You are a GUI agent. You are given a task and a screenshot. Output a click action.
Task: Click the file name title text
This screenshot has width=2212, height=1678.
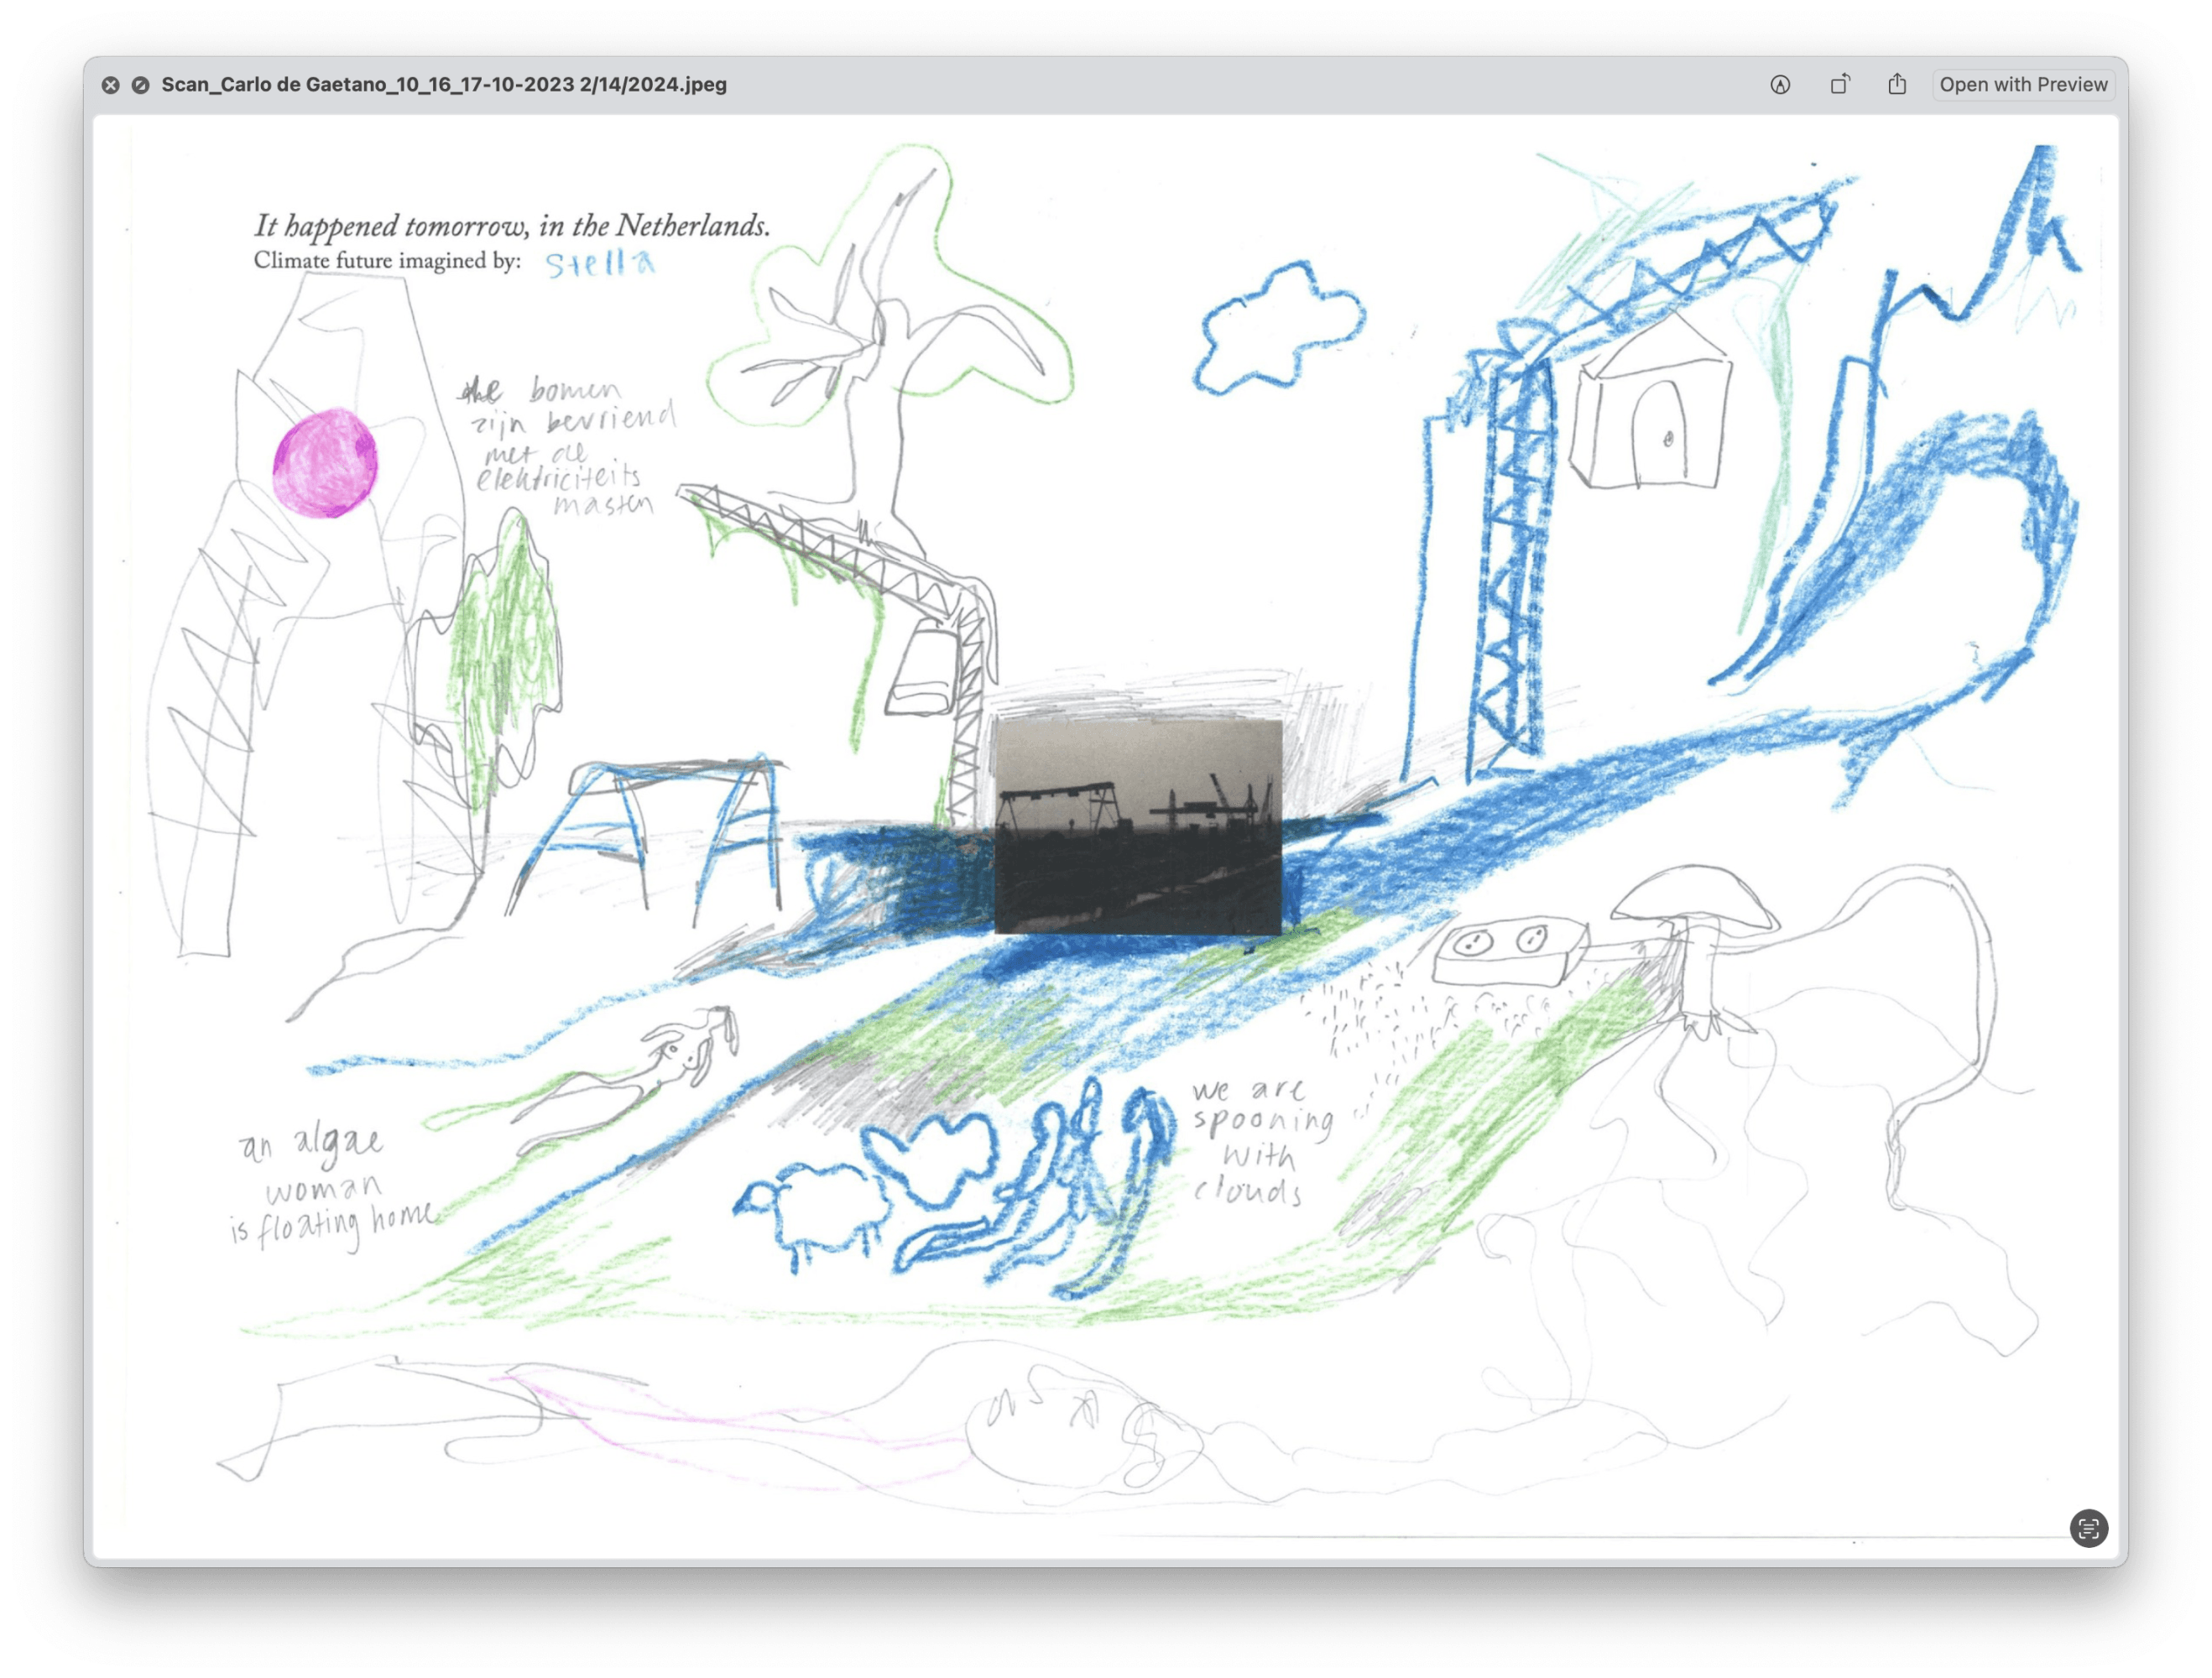pos(444,85)
